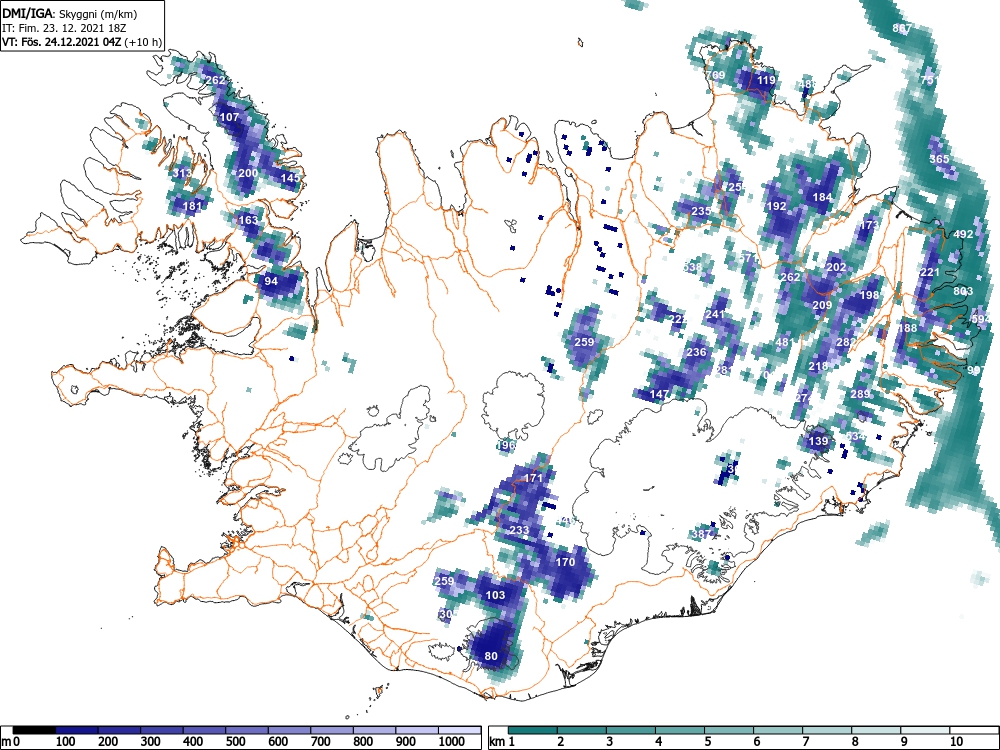Screen dimensions: 1000x750
Task: Select legend swatch between 100 and 200 m
Action: pyautogui.click(x=77, y=730)
